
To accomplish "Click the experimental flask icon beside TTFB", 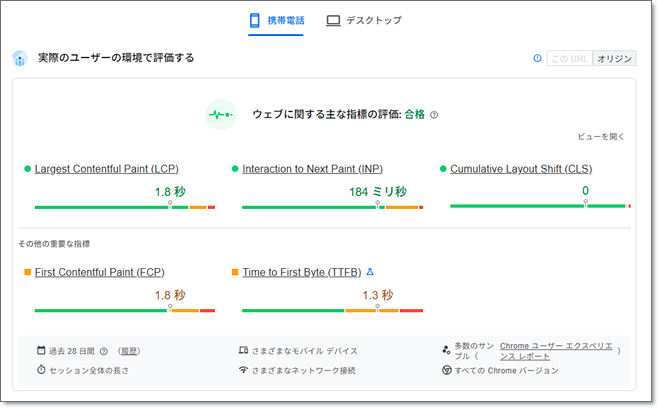I will pyautogui.click(x=370, y=272).
